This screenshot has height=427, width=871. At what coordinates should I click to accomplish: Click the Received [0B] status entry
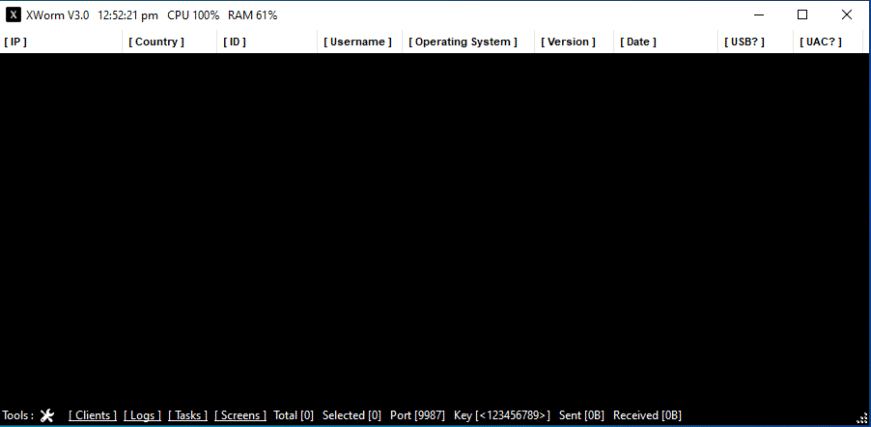647,415
